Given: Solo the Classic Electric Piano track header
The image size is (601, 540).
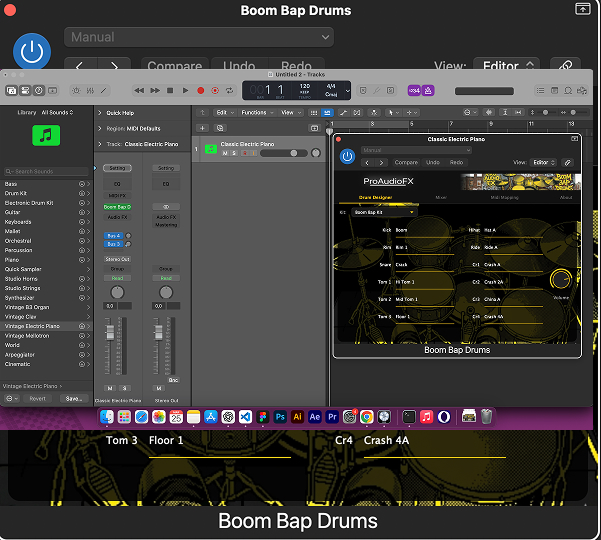Looking at the screenshot, I should coord(234,153).
